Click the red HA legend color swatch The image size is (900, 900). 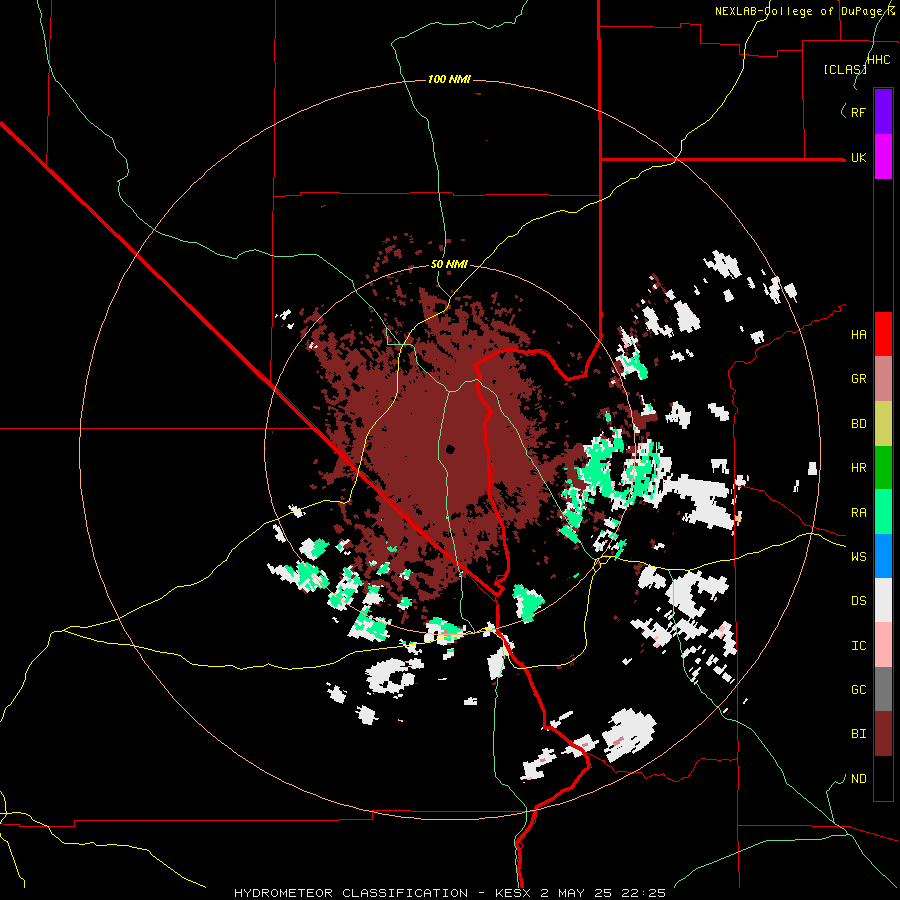tap(883, 334)
